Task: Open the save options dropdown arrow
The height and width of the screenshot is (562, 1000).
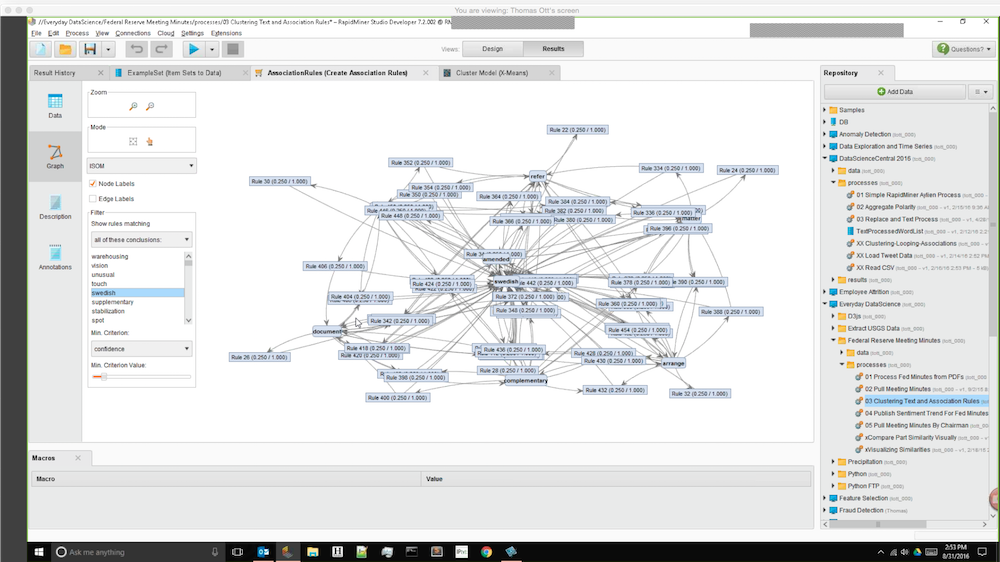Action: [x=108, y=49]
